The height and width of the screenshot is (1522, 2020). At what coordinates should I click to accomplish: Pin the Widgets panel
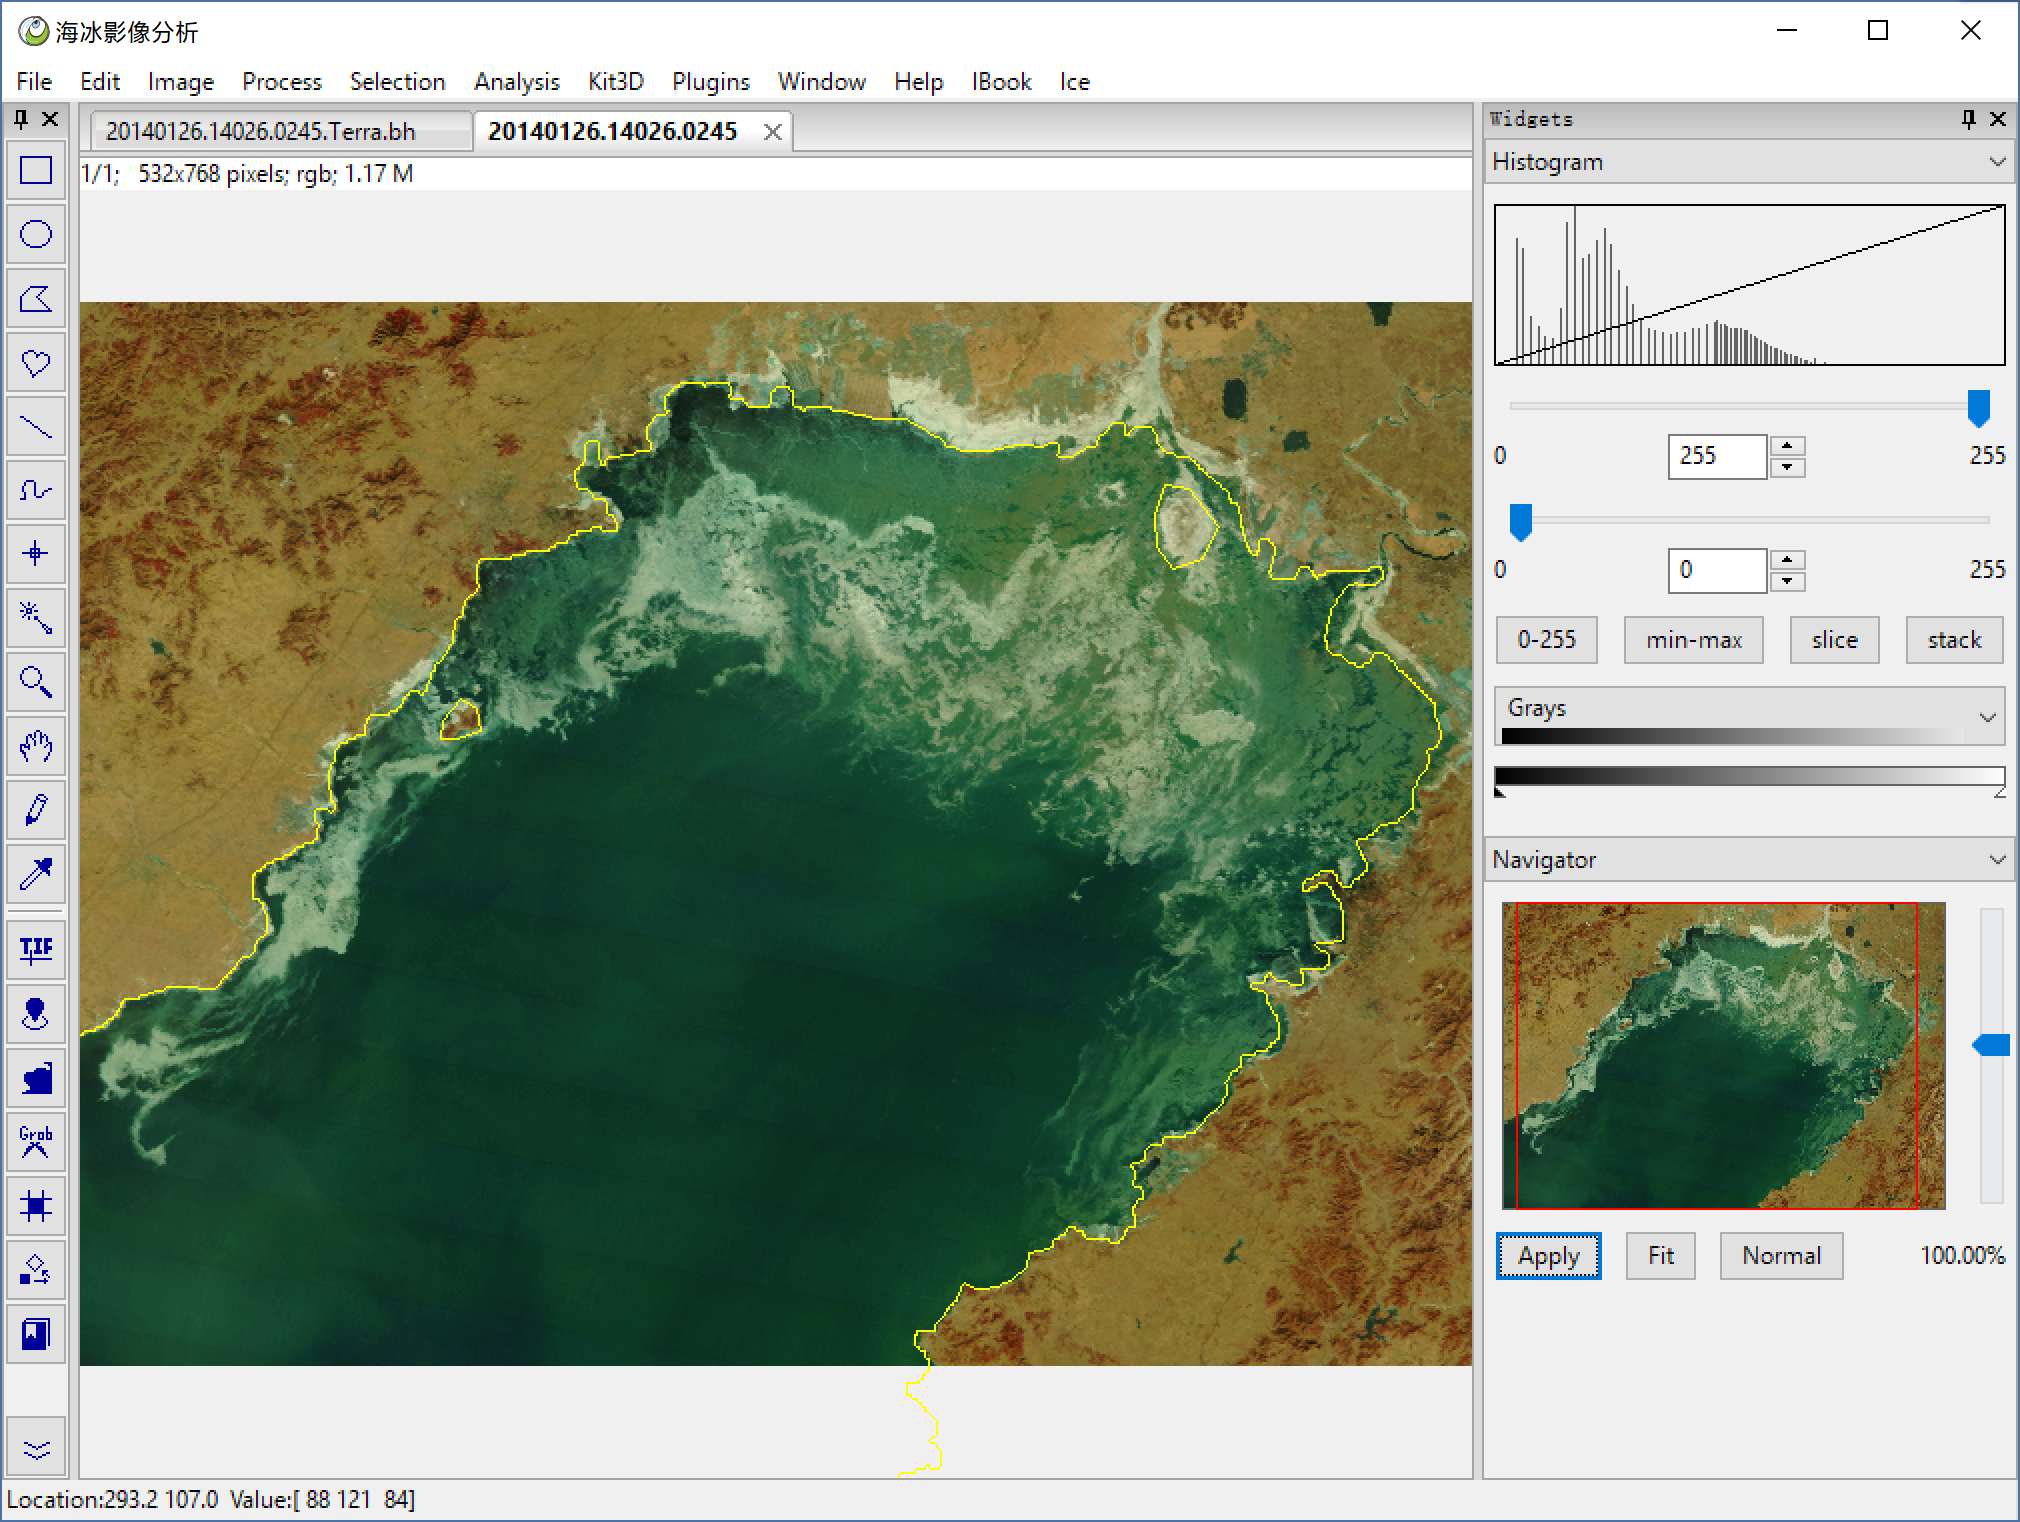coord(1968,119)
